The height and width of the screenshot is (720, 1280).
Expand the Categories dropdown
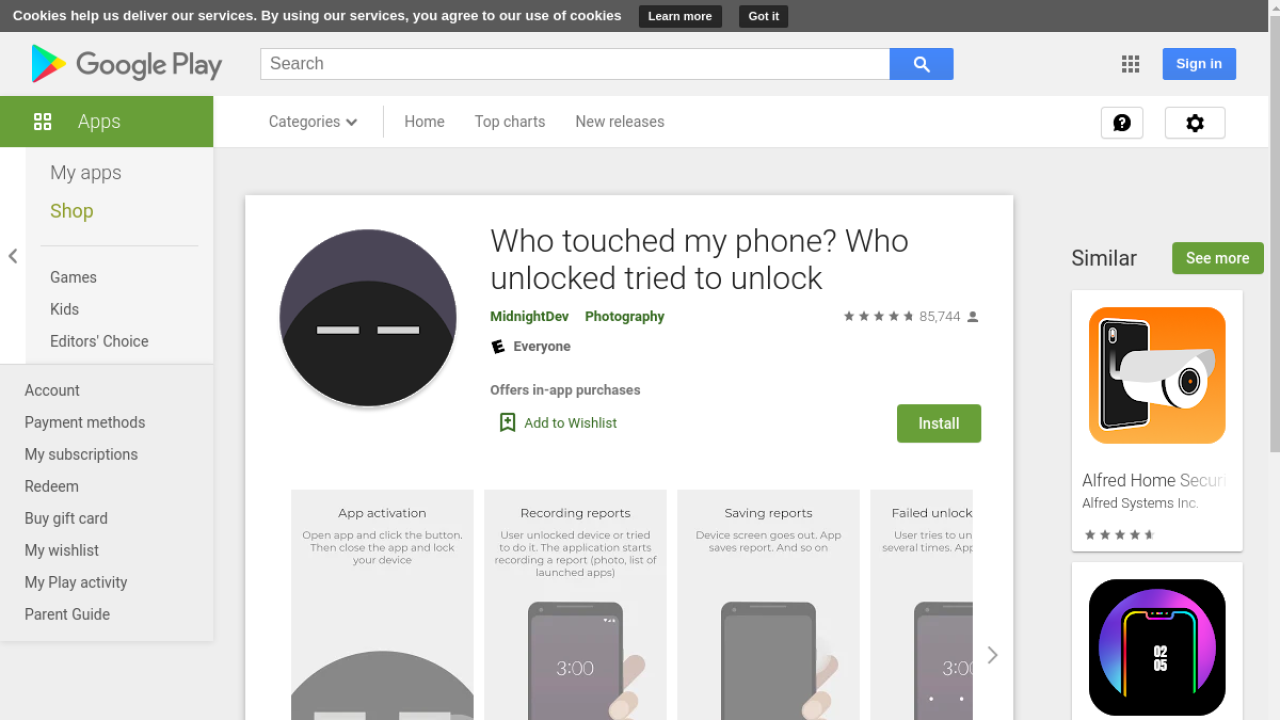312,122
